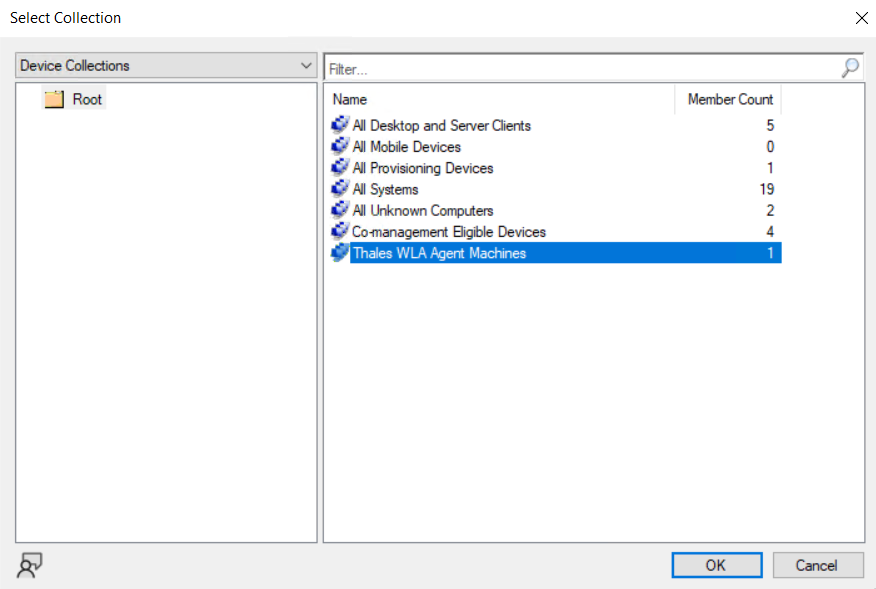The height and width of the screenshot is (589, 876).
Task: Dismiss the dialog with Cancel
Action: point(818,565)
